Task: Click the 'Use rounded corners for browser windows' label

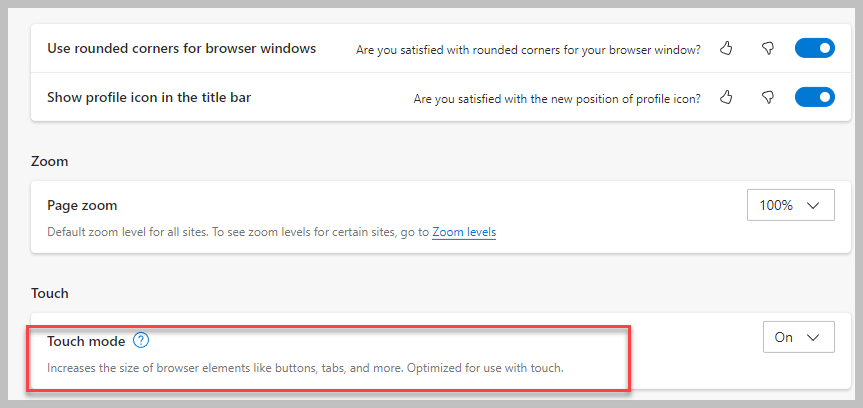Action: pos(182,48)
